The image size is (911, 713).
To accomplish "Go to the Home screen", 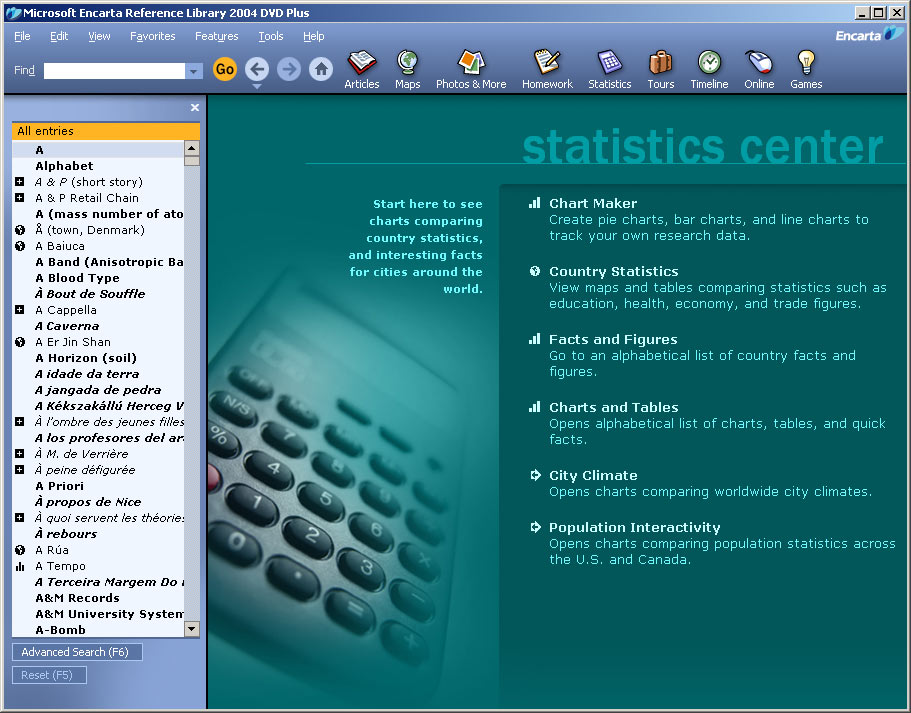I will click(x=321, y=69).
